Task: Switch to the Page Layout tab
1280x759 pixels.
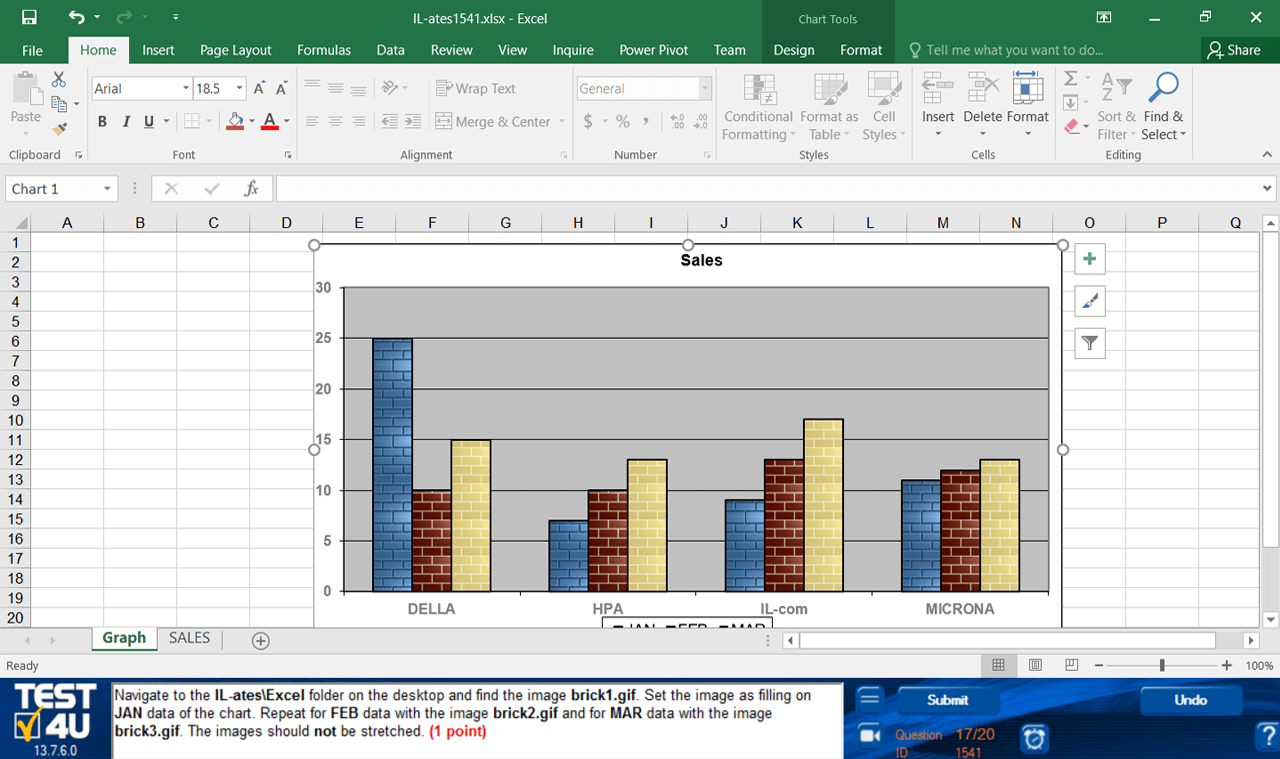Action: point(236,50)
